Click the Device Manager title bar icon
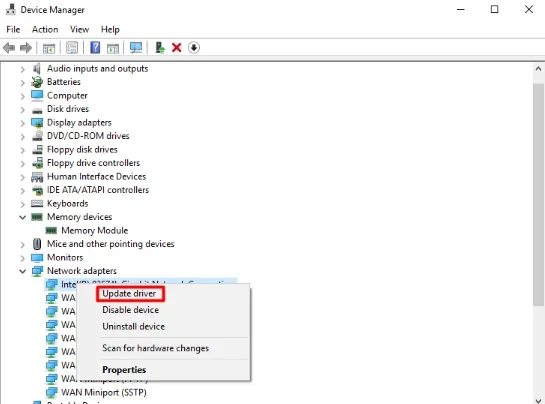The image size is (545, 404). point(10,9)
